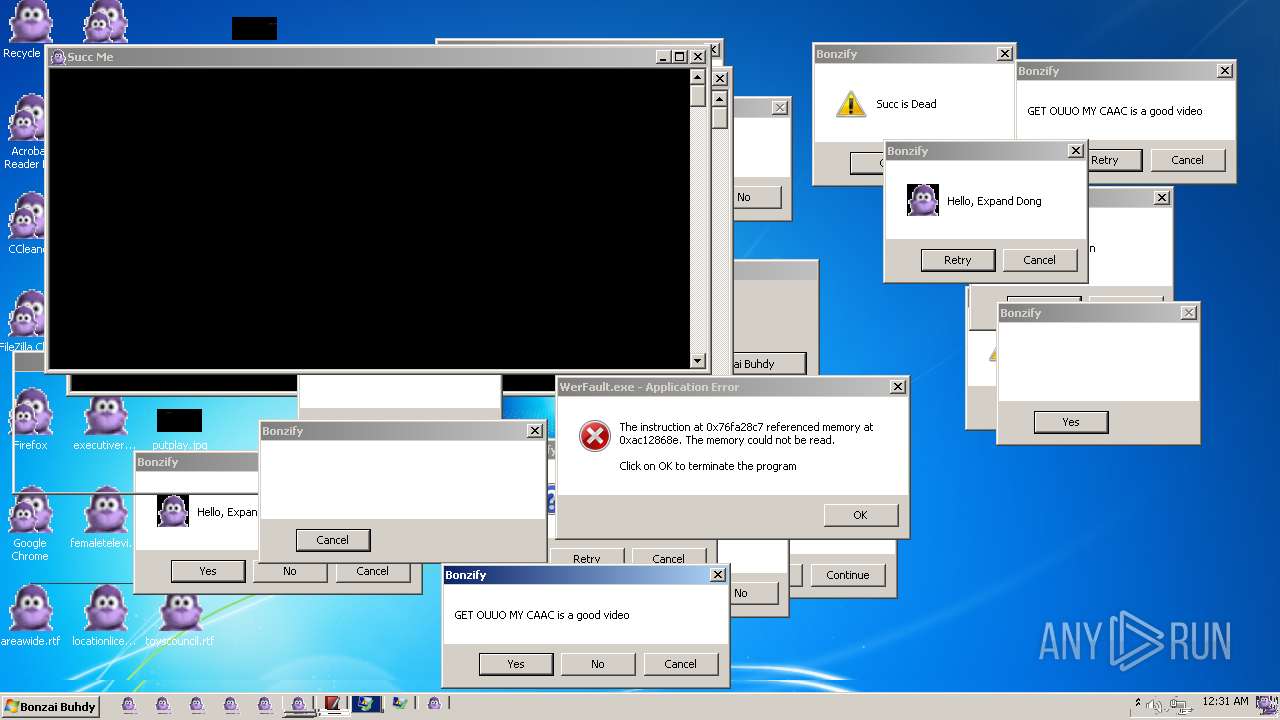This screenshot has height=720, width=1280.
Task: Select the areawide.rtf desktop file
Action: pos(30,614)
